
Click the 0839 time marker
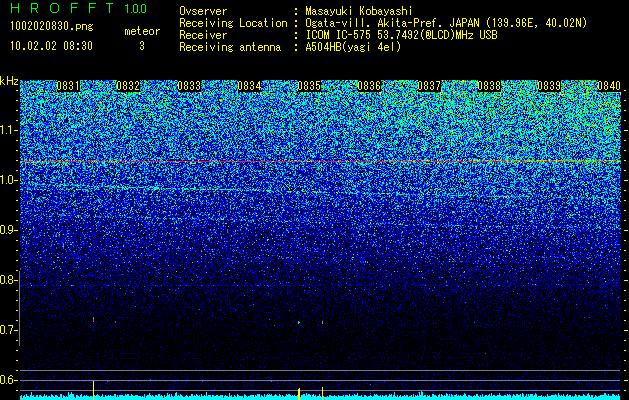point(549,86)
